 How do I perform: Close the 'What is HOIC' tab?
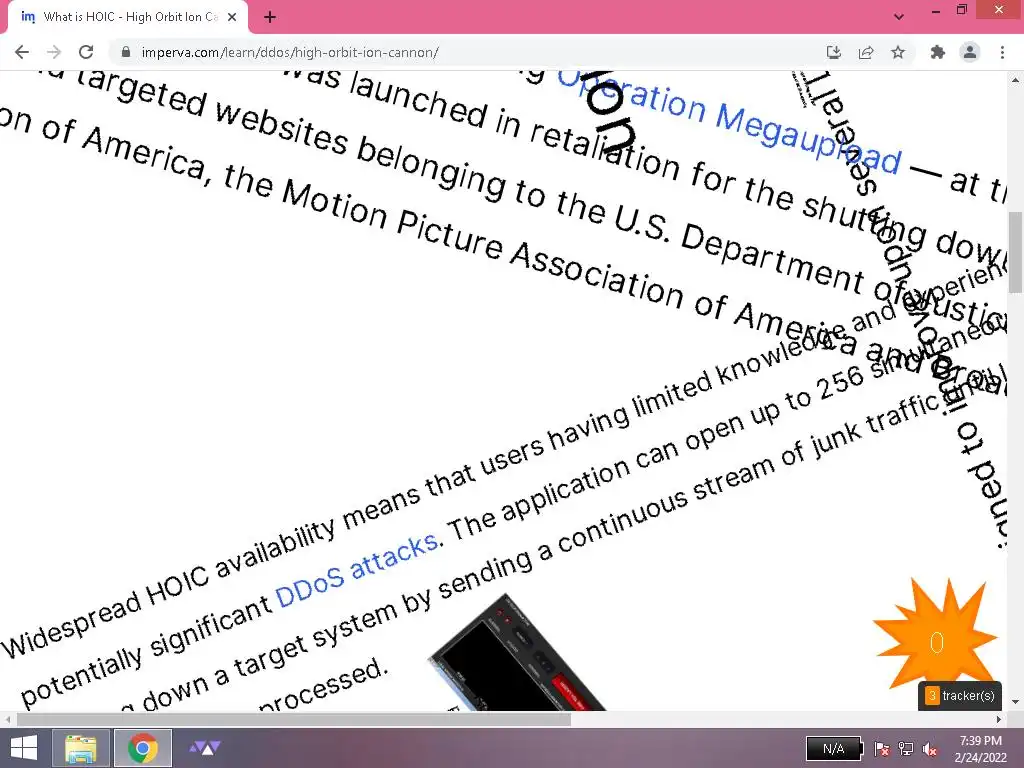(232, 18)
